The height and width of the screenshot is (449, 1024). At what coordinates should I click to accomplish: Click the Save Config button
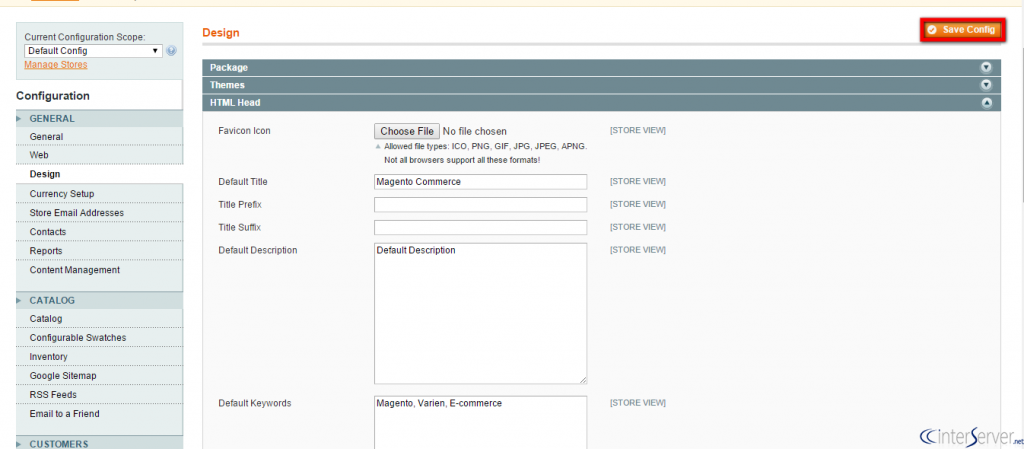pyautogui.click(x=961, y=30)
